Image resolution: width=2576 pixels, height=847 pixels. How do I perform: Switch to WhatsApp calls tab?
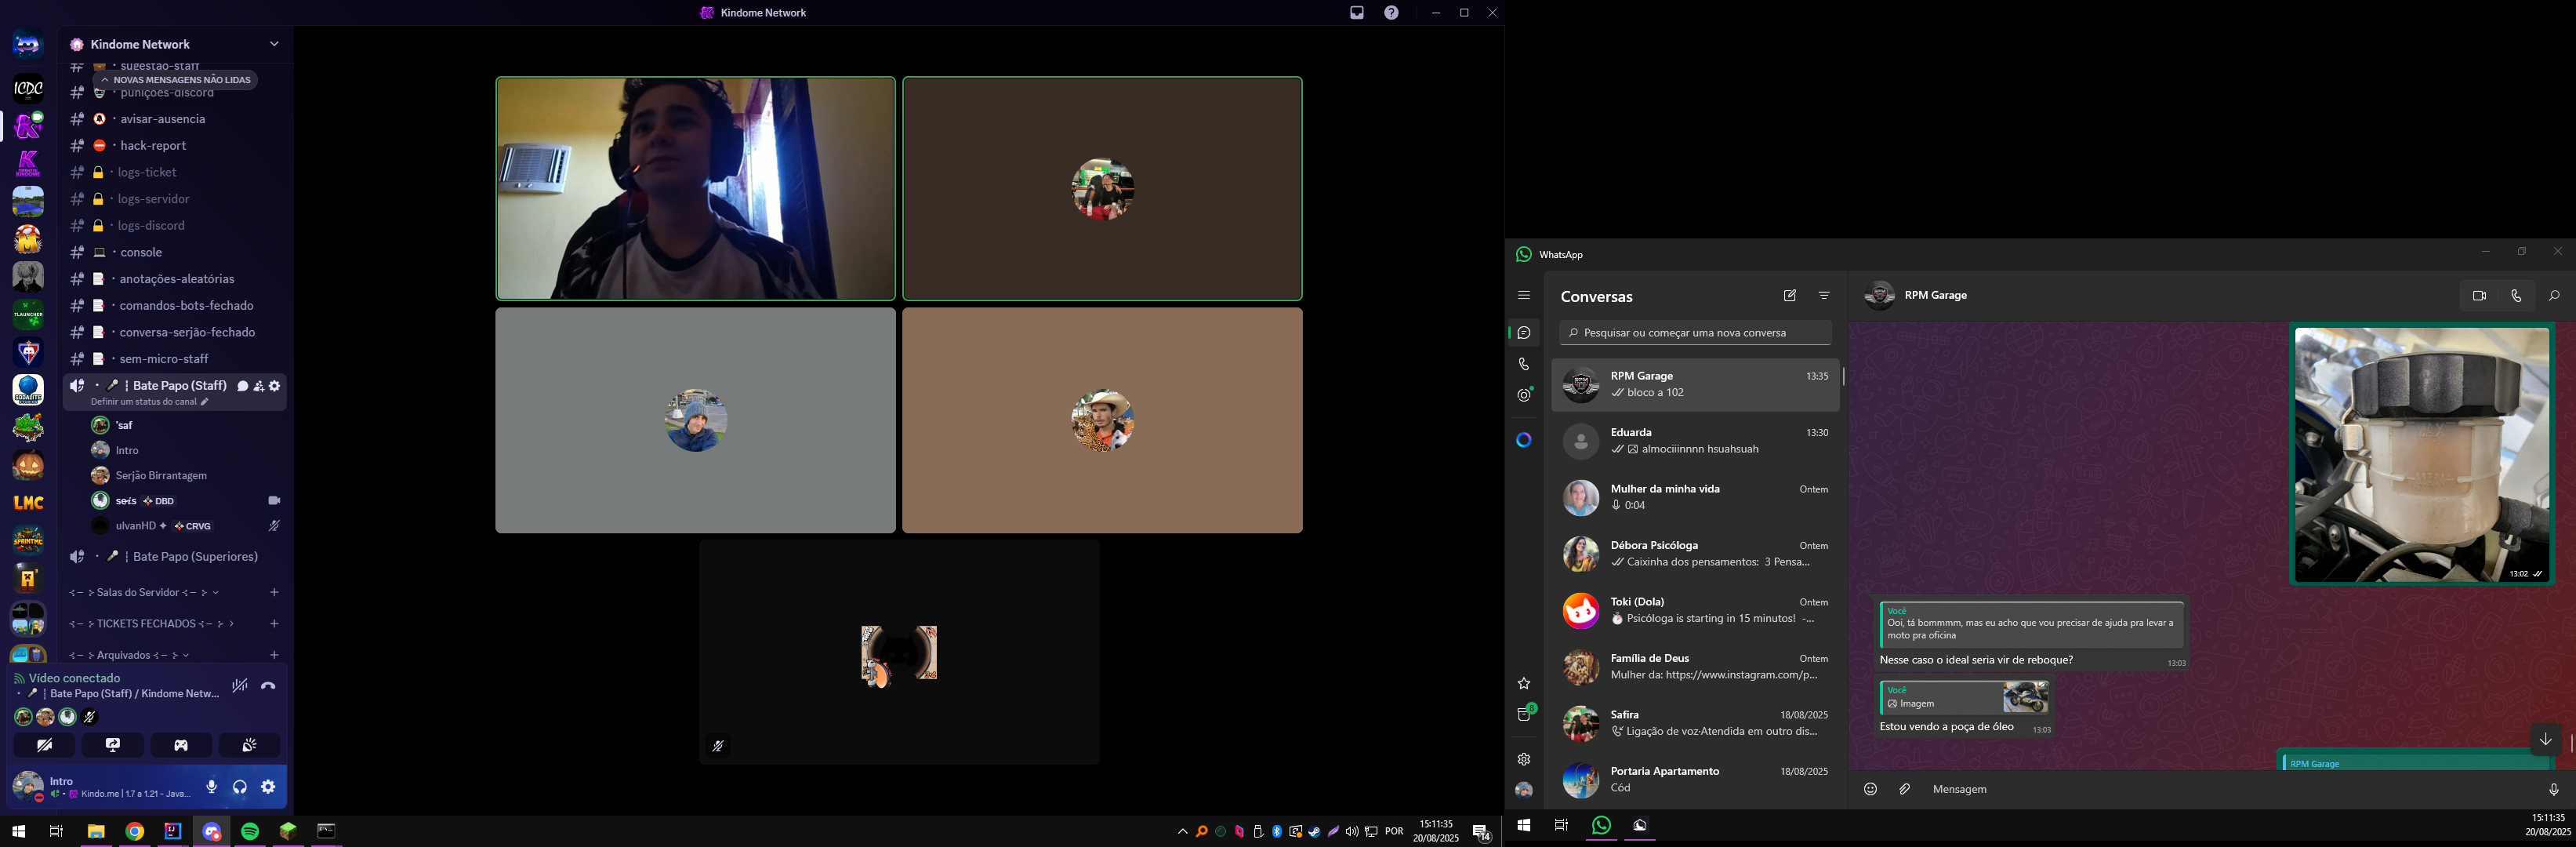point(1523,364)
